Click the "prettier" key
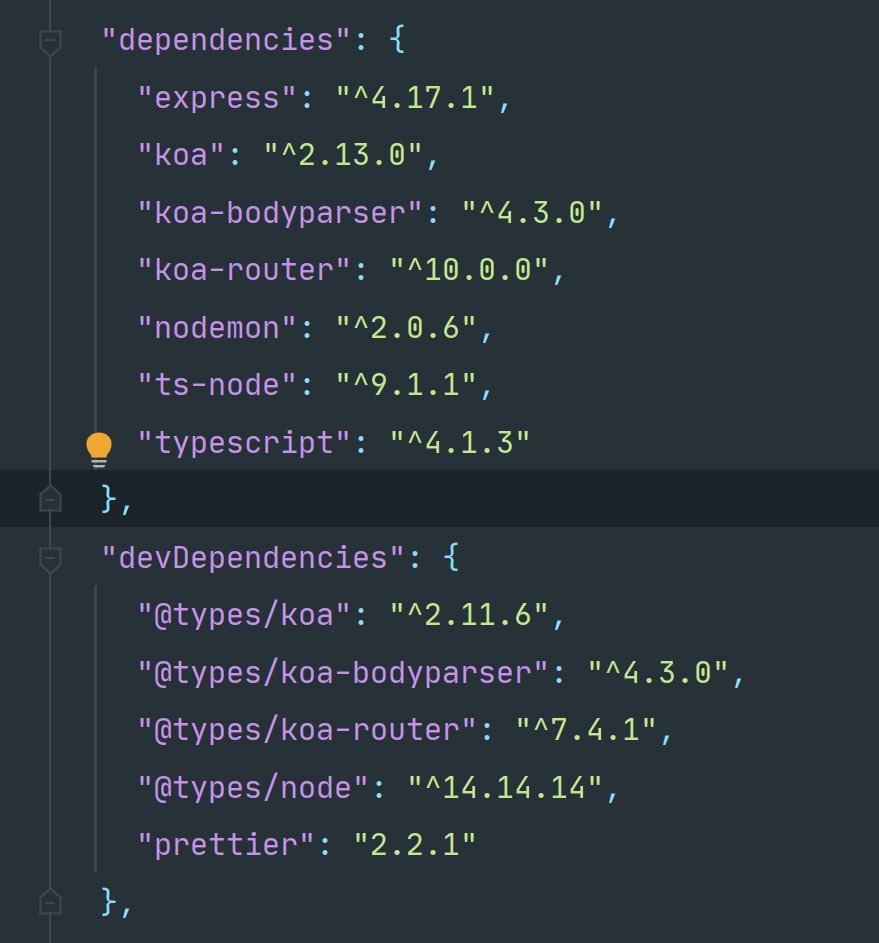The width and height of the screenshot is (879, 943). pos(226,846)
